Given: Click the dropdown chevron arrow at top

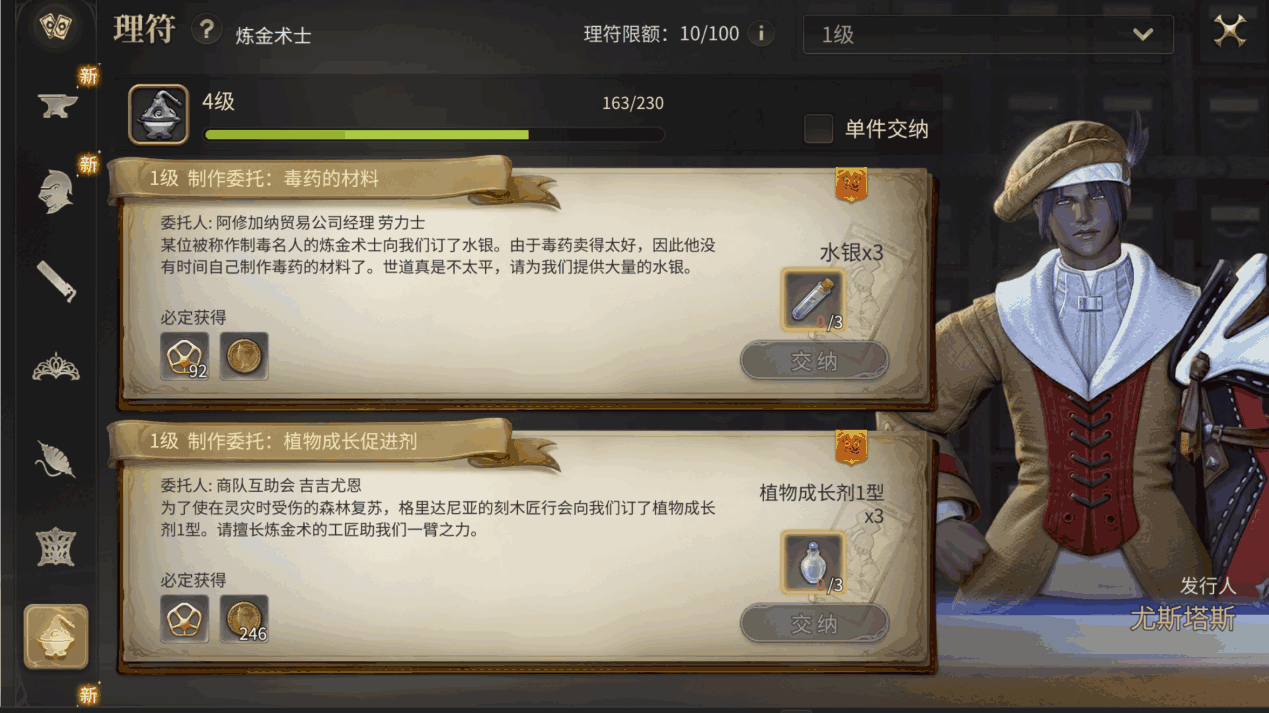Looking at the screenshot, I should 1143,35.
